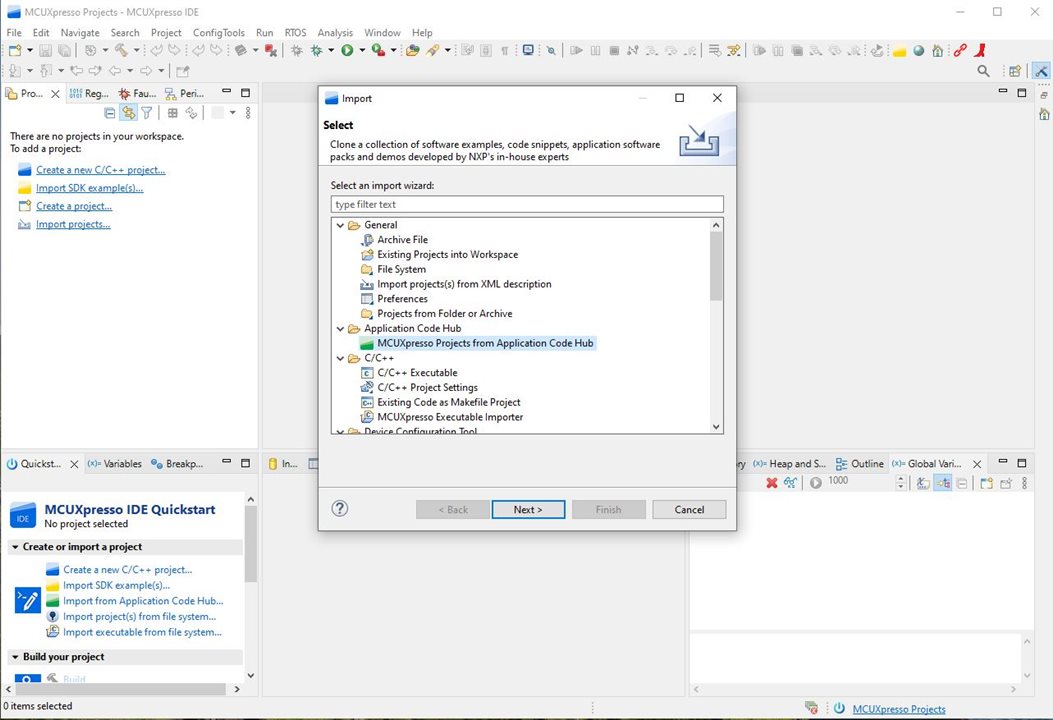Click the Save toolbar icon

pos(45,50)
